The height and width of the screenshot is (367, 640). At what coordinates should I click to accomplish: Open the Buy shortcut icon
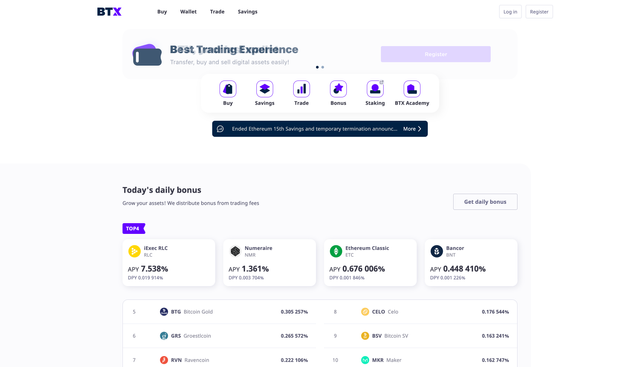pos(228,89)
